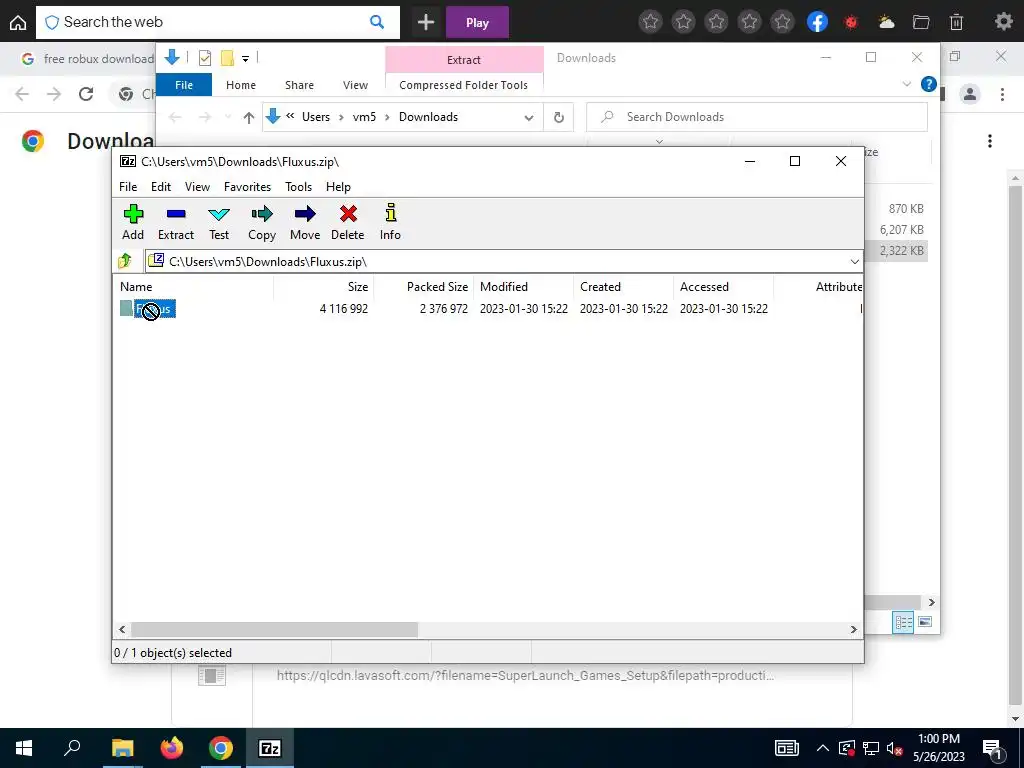Sort by the Created column header
Viewport: 1024px width, 768px height.
(624, 287)
